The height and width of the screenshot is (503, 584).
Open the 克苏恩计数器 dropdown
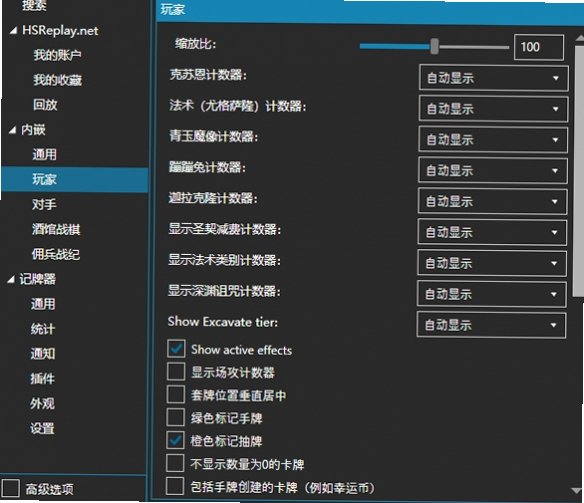(x=493, y=78)
